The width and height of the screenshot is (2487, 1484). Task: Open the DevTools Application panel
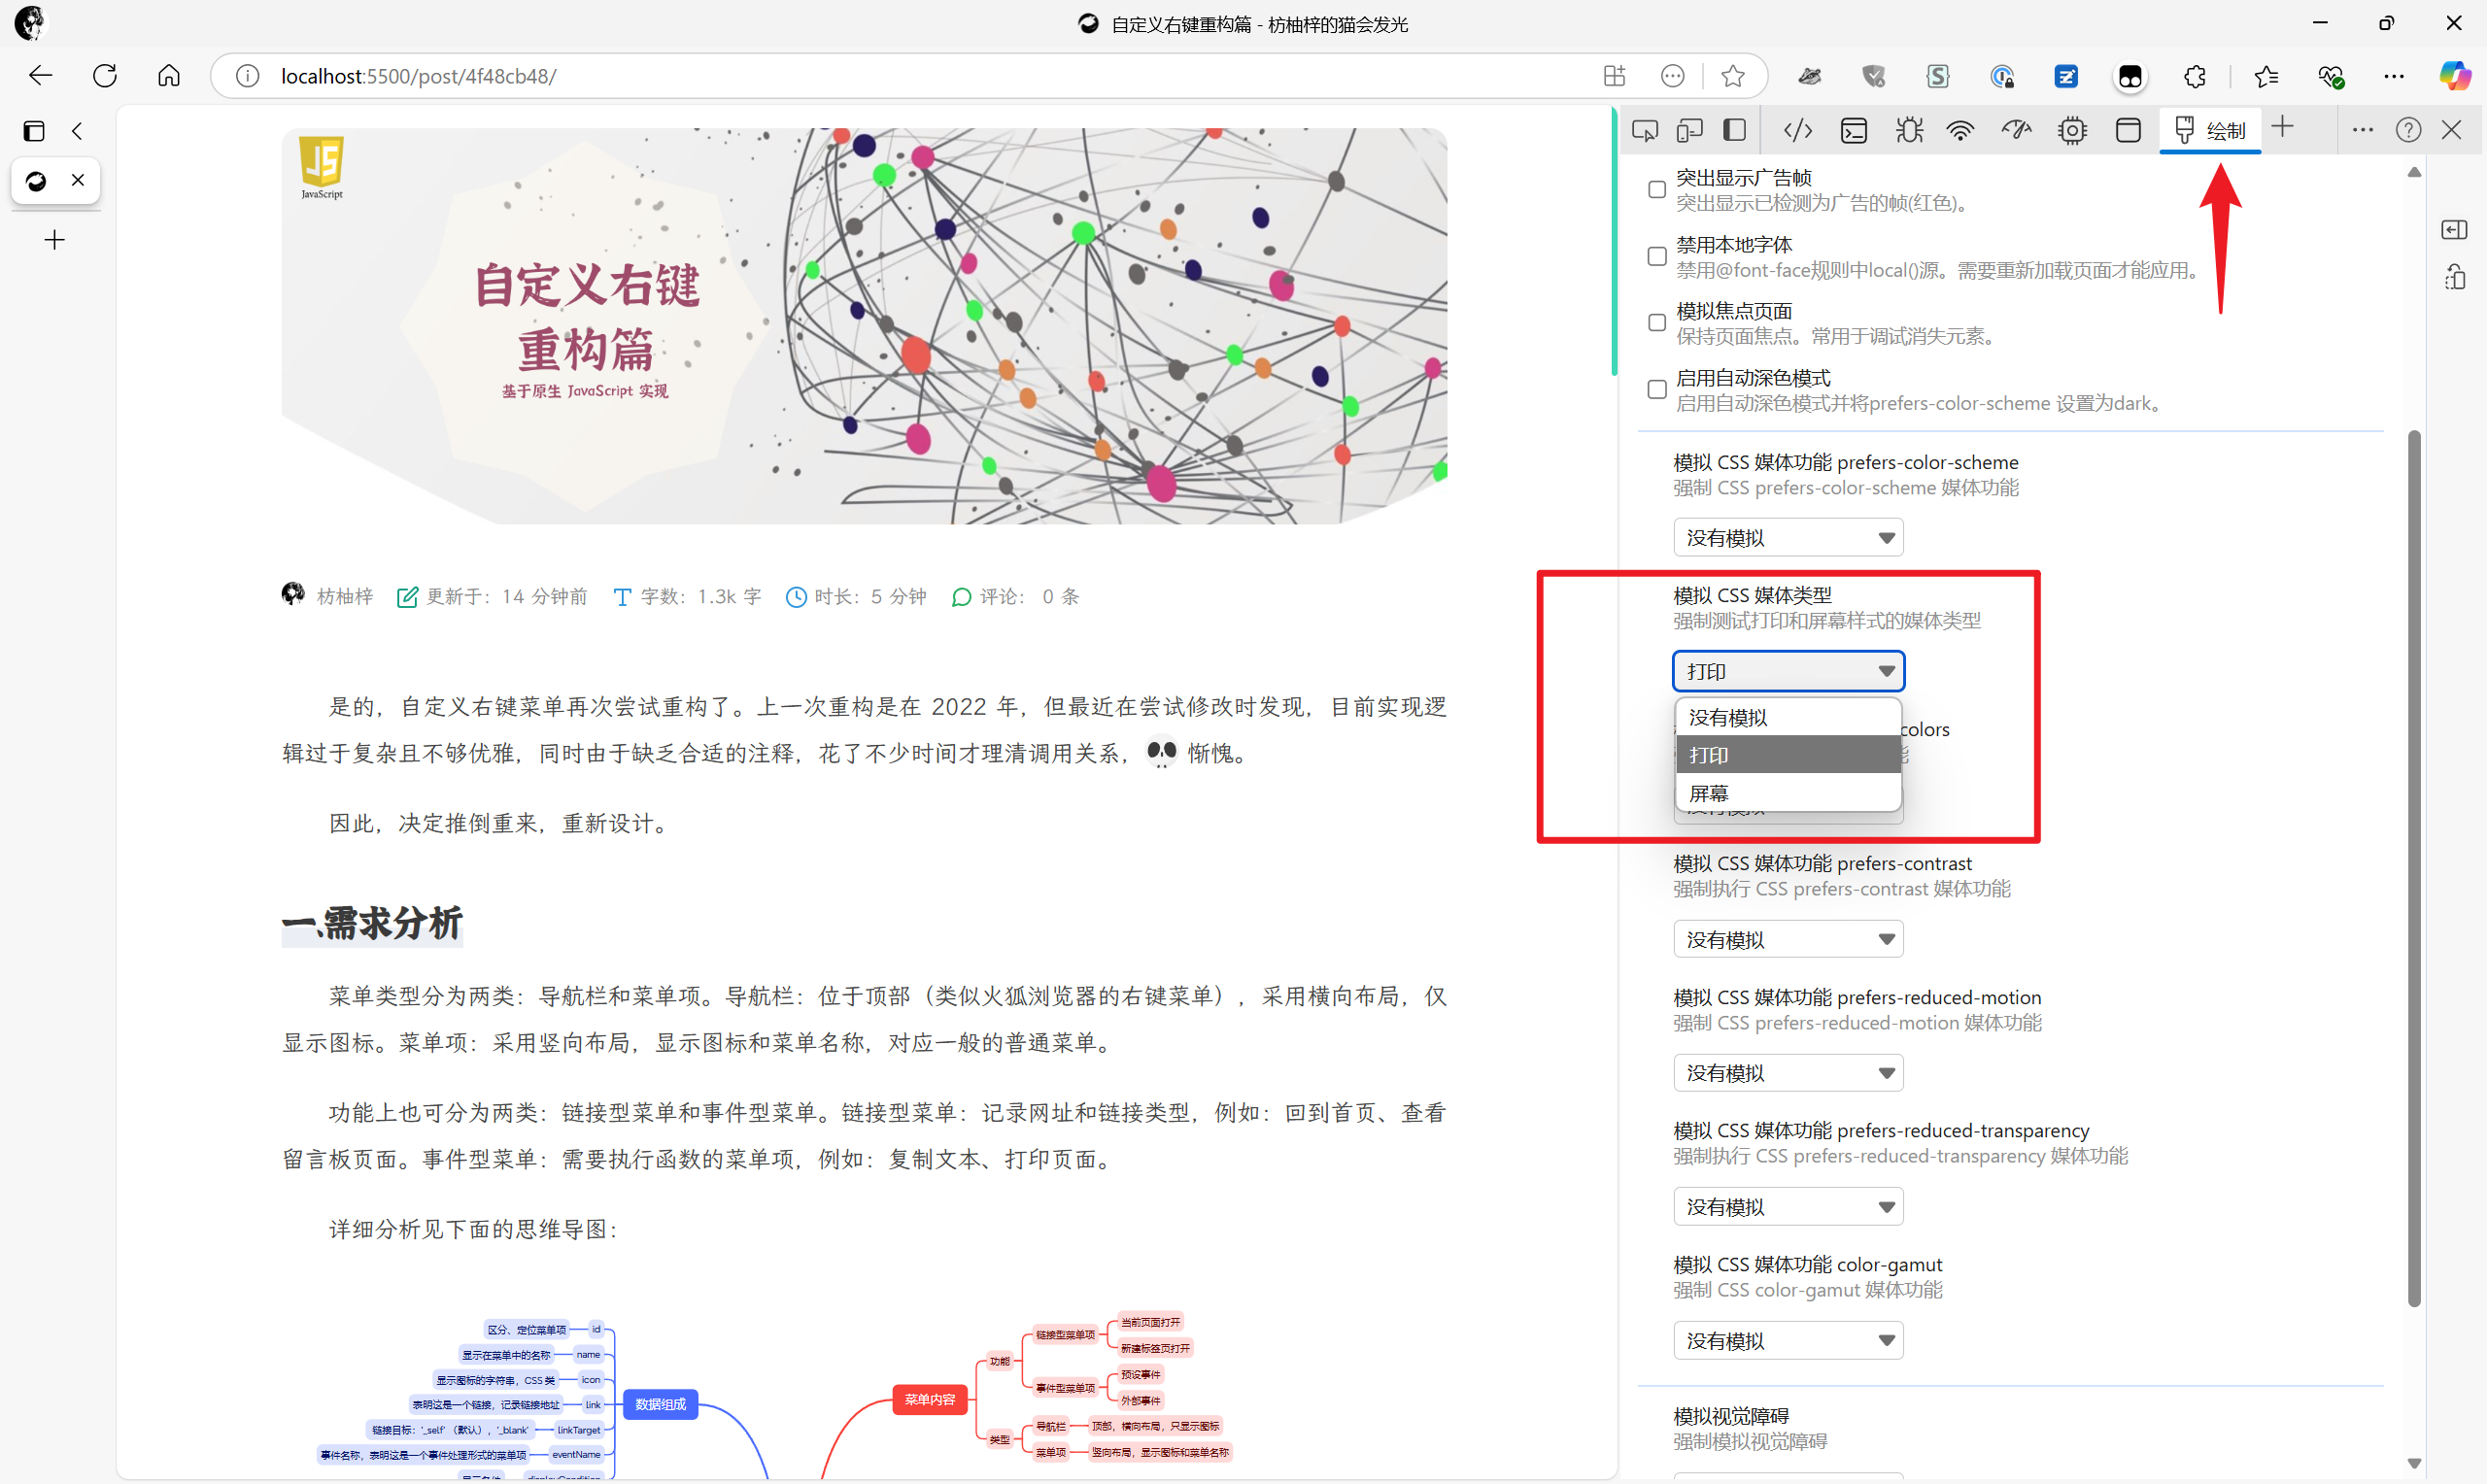pos(2128,131)
